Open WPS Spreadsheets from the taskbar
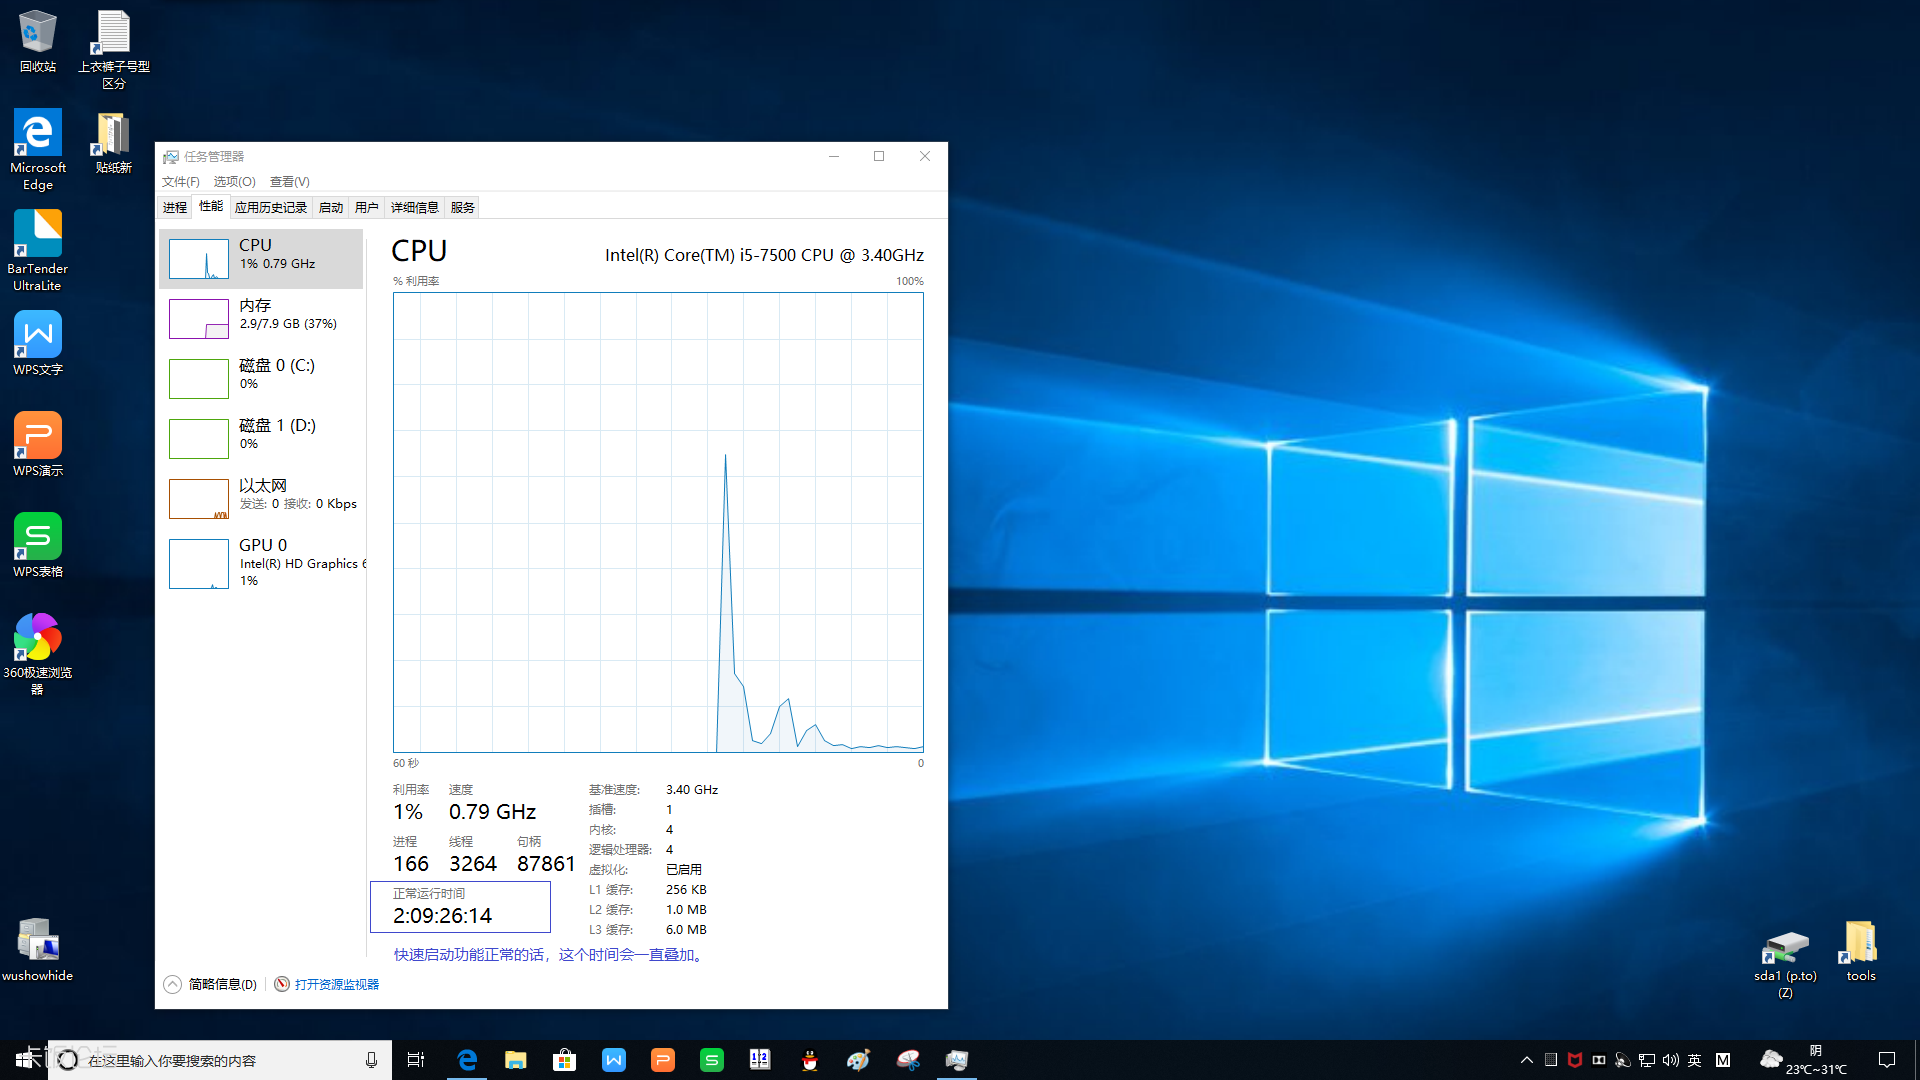1920x1080 pixels. 712,1060
